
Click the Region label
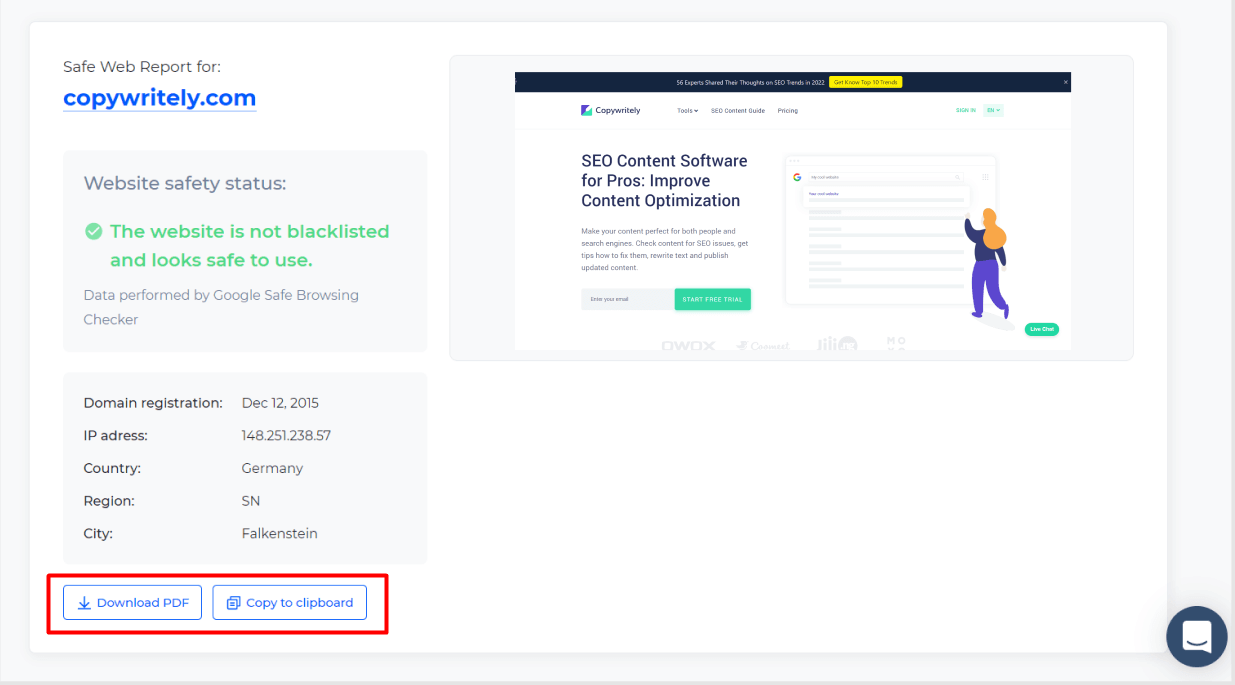coord(109,501)
